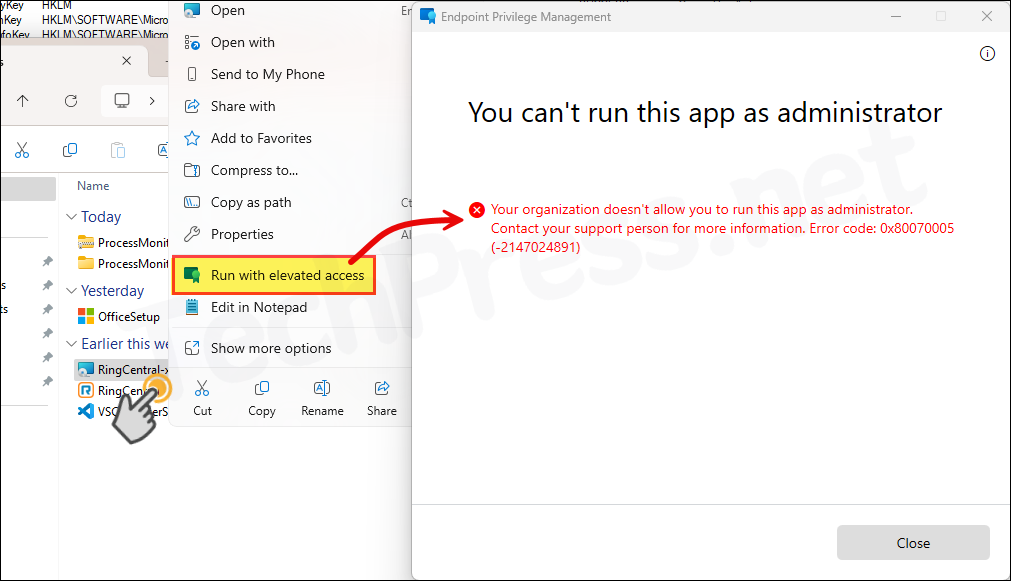The height and width of the screenshot is (581, 1011).
Task: Expand the address bar chevron
Action: [x=152, y=101]
